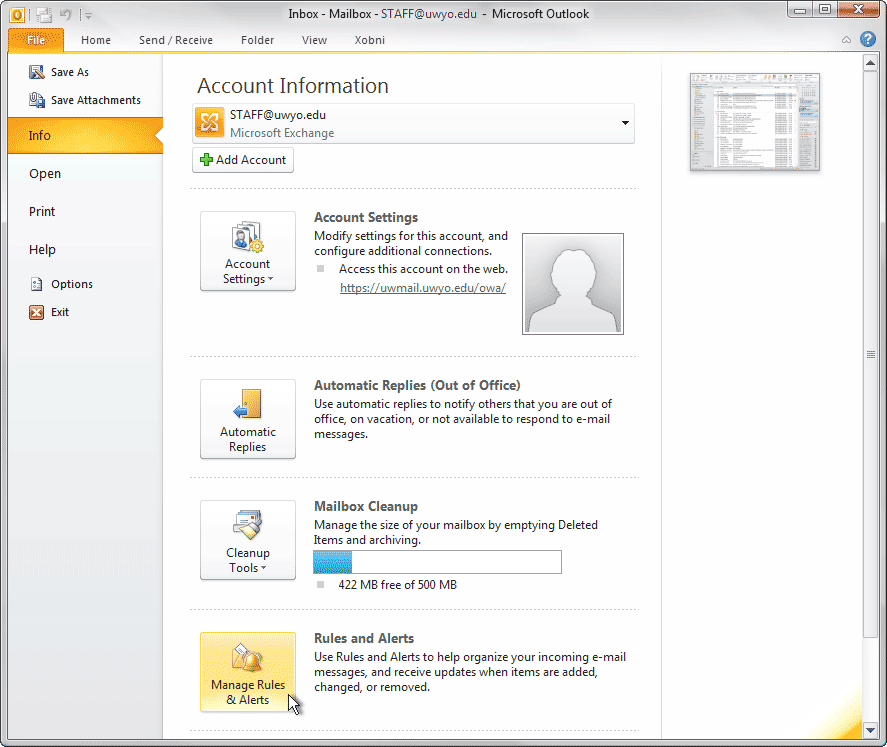Click the Manage Rules & Alerts bell icon

point(247,658)
